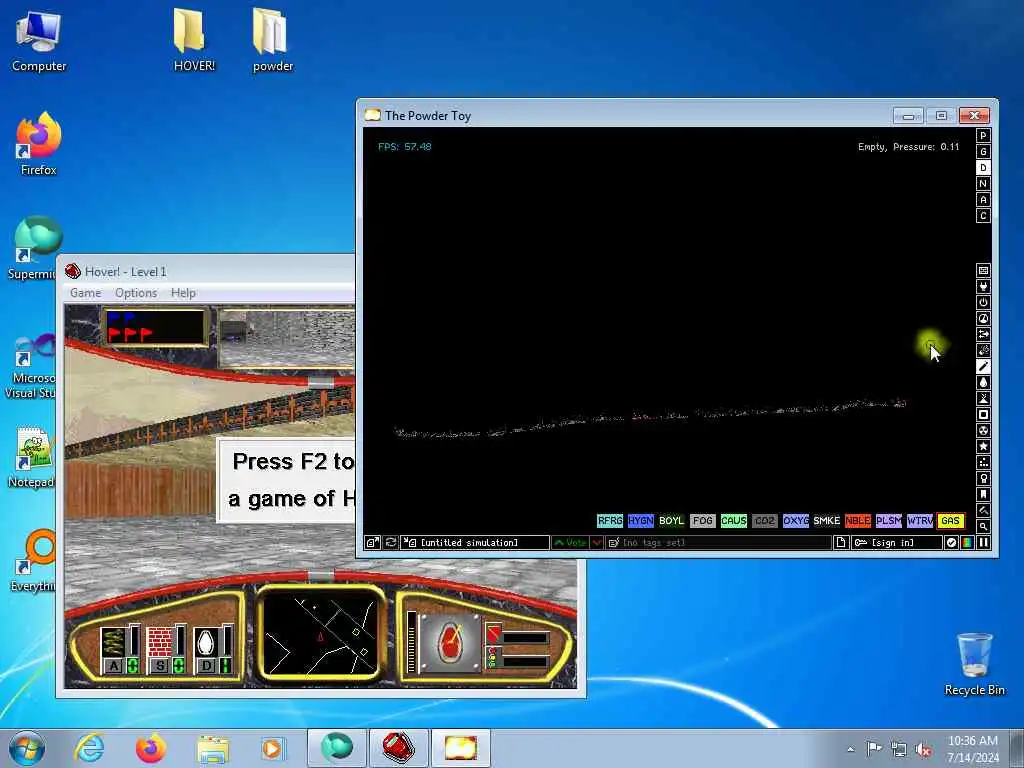Open element search with magnifier icon
This screenshot has width=1024, height=768.
coord(983,526)
